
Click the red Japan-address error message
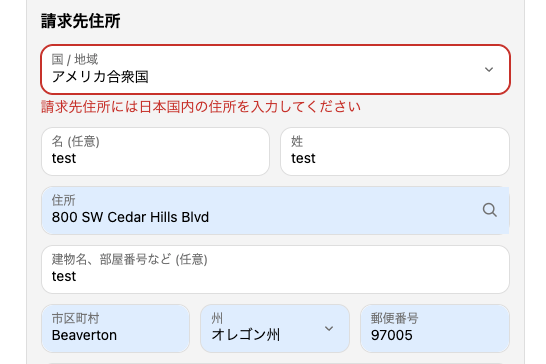tap(201, 107)
